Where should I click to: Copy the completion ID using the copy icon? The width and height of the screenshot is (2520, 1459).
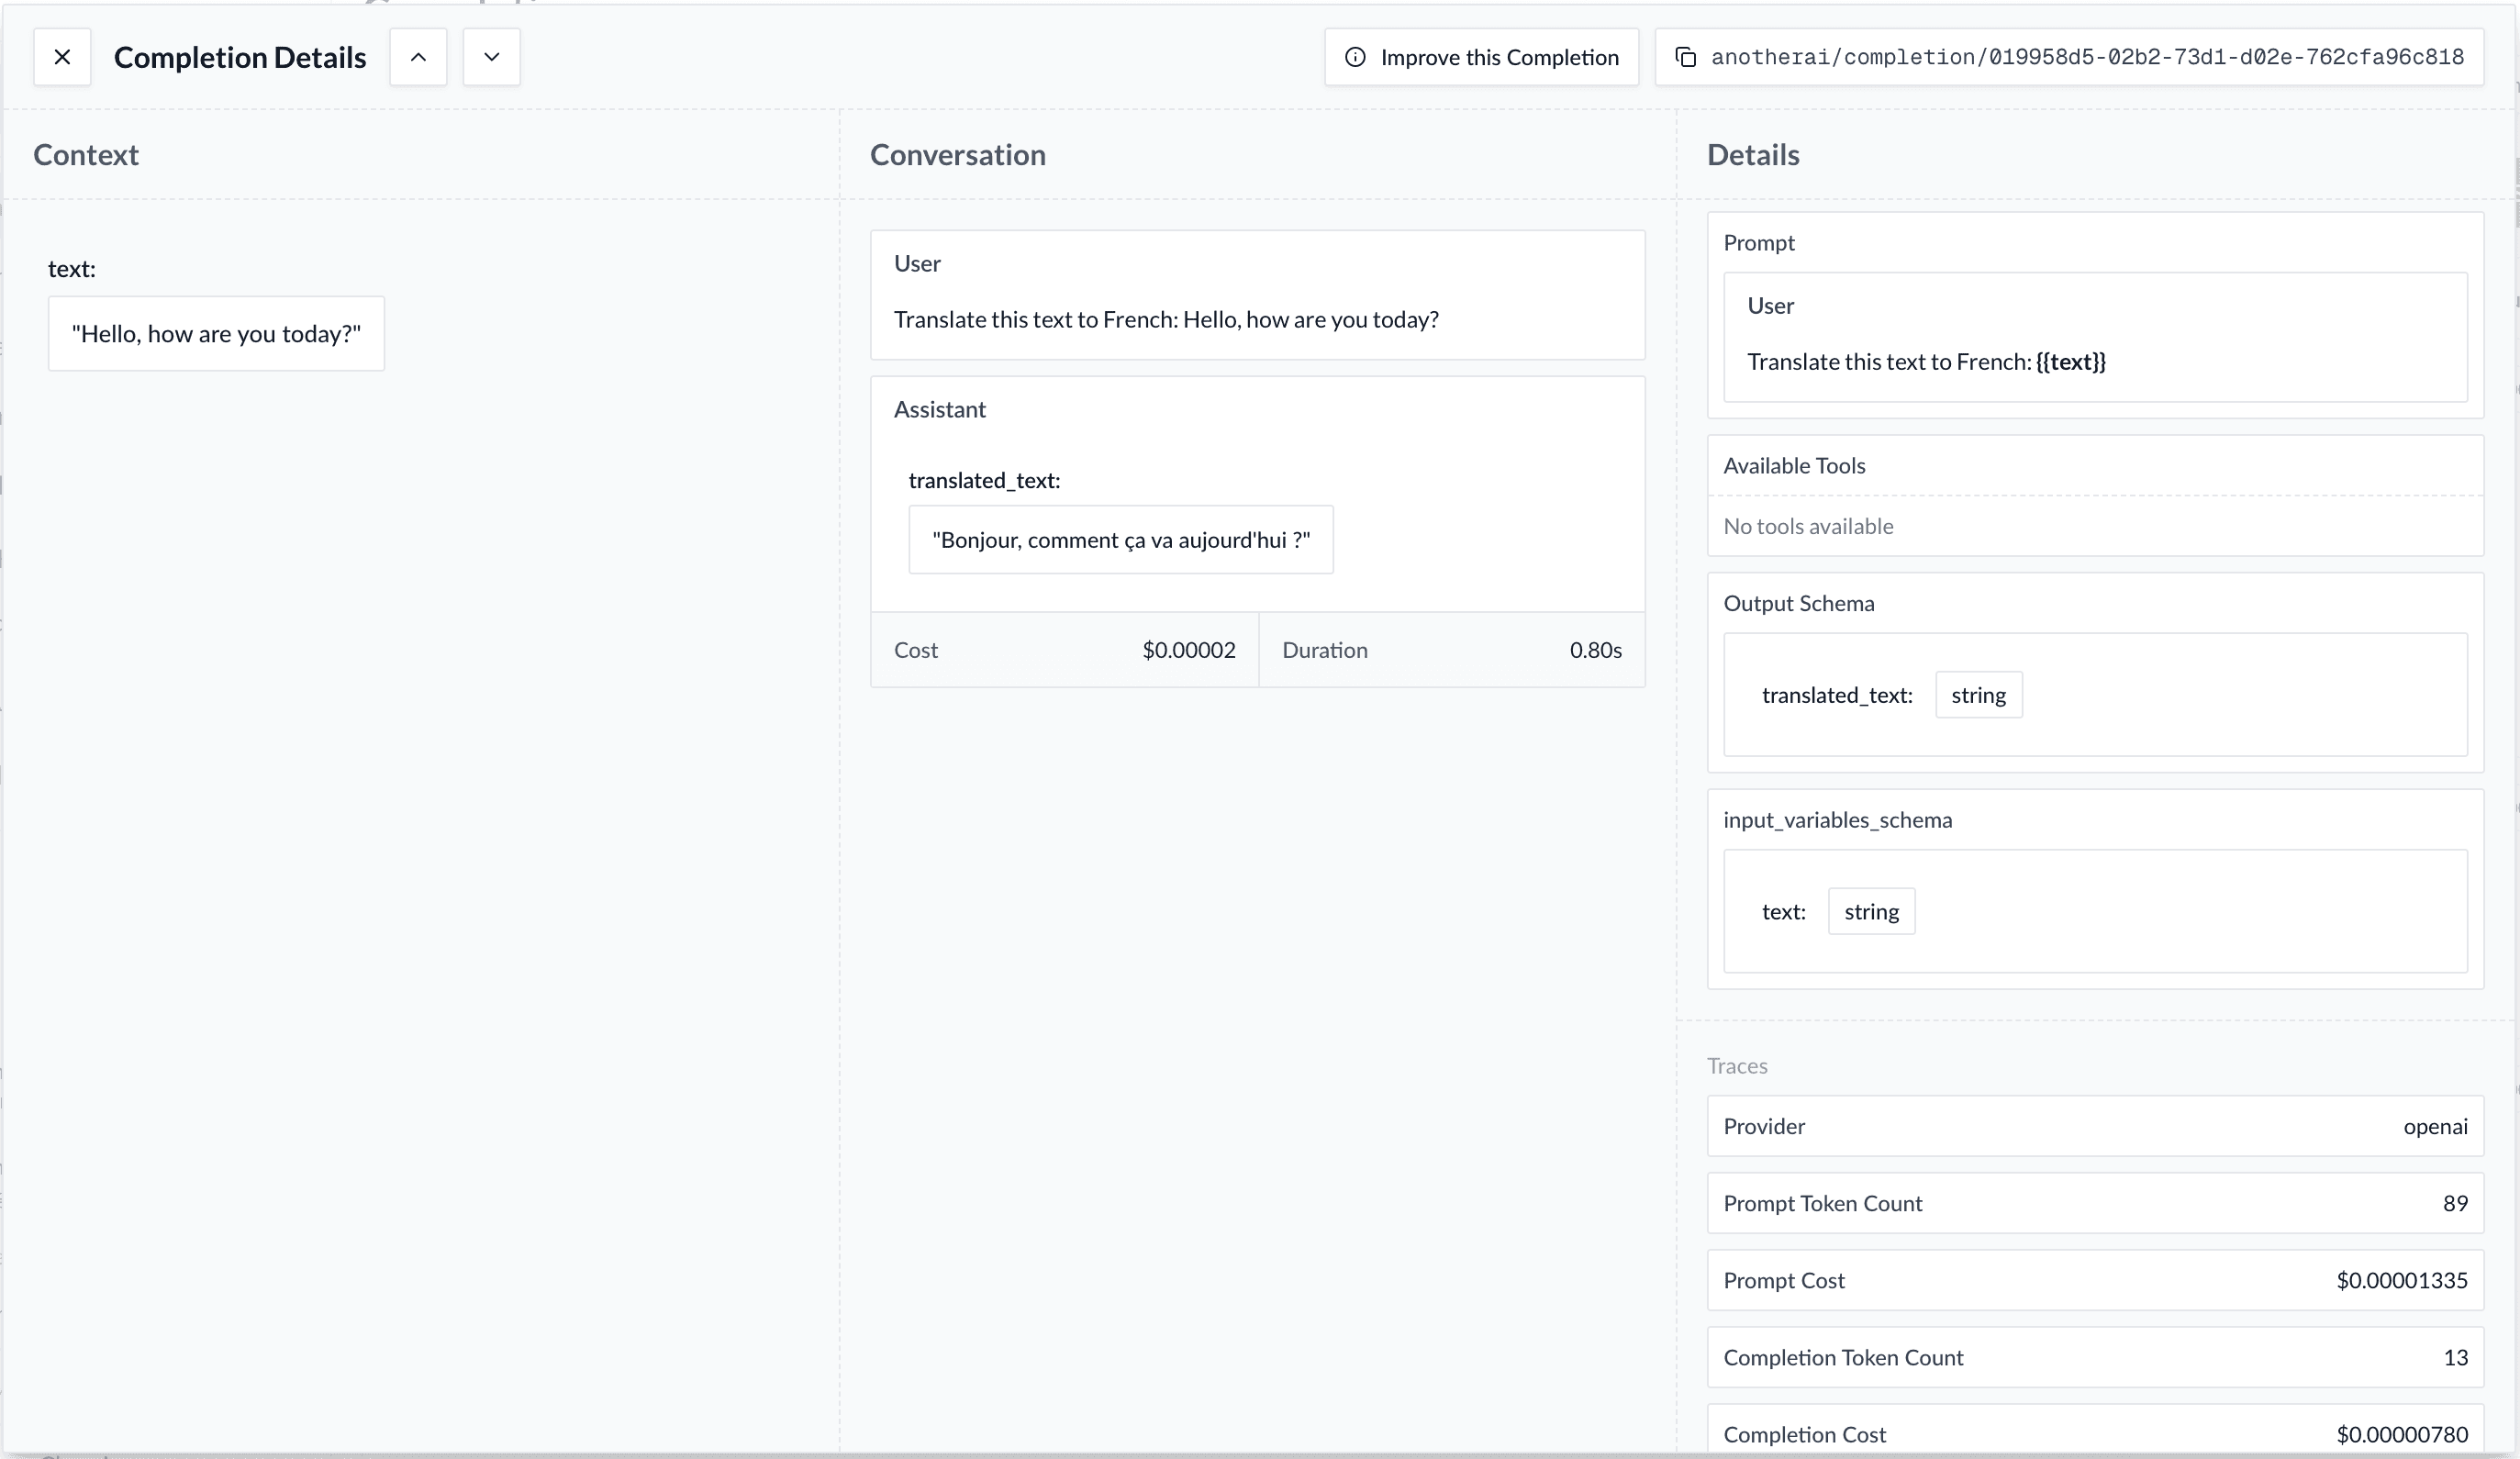point(1686,57)
